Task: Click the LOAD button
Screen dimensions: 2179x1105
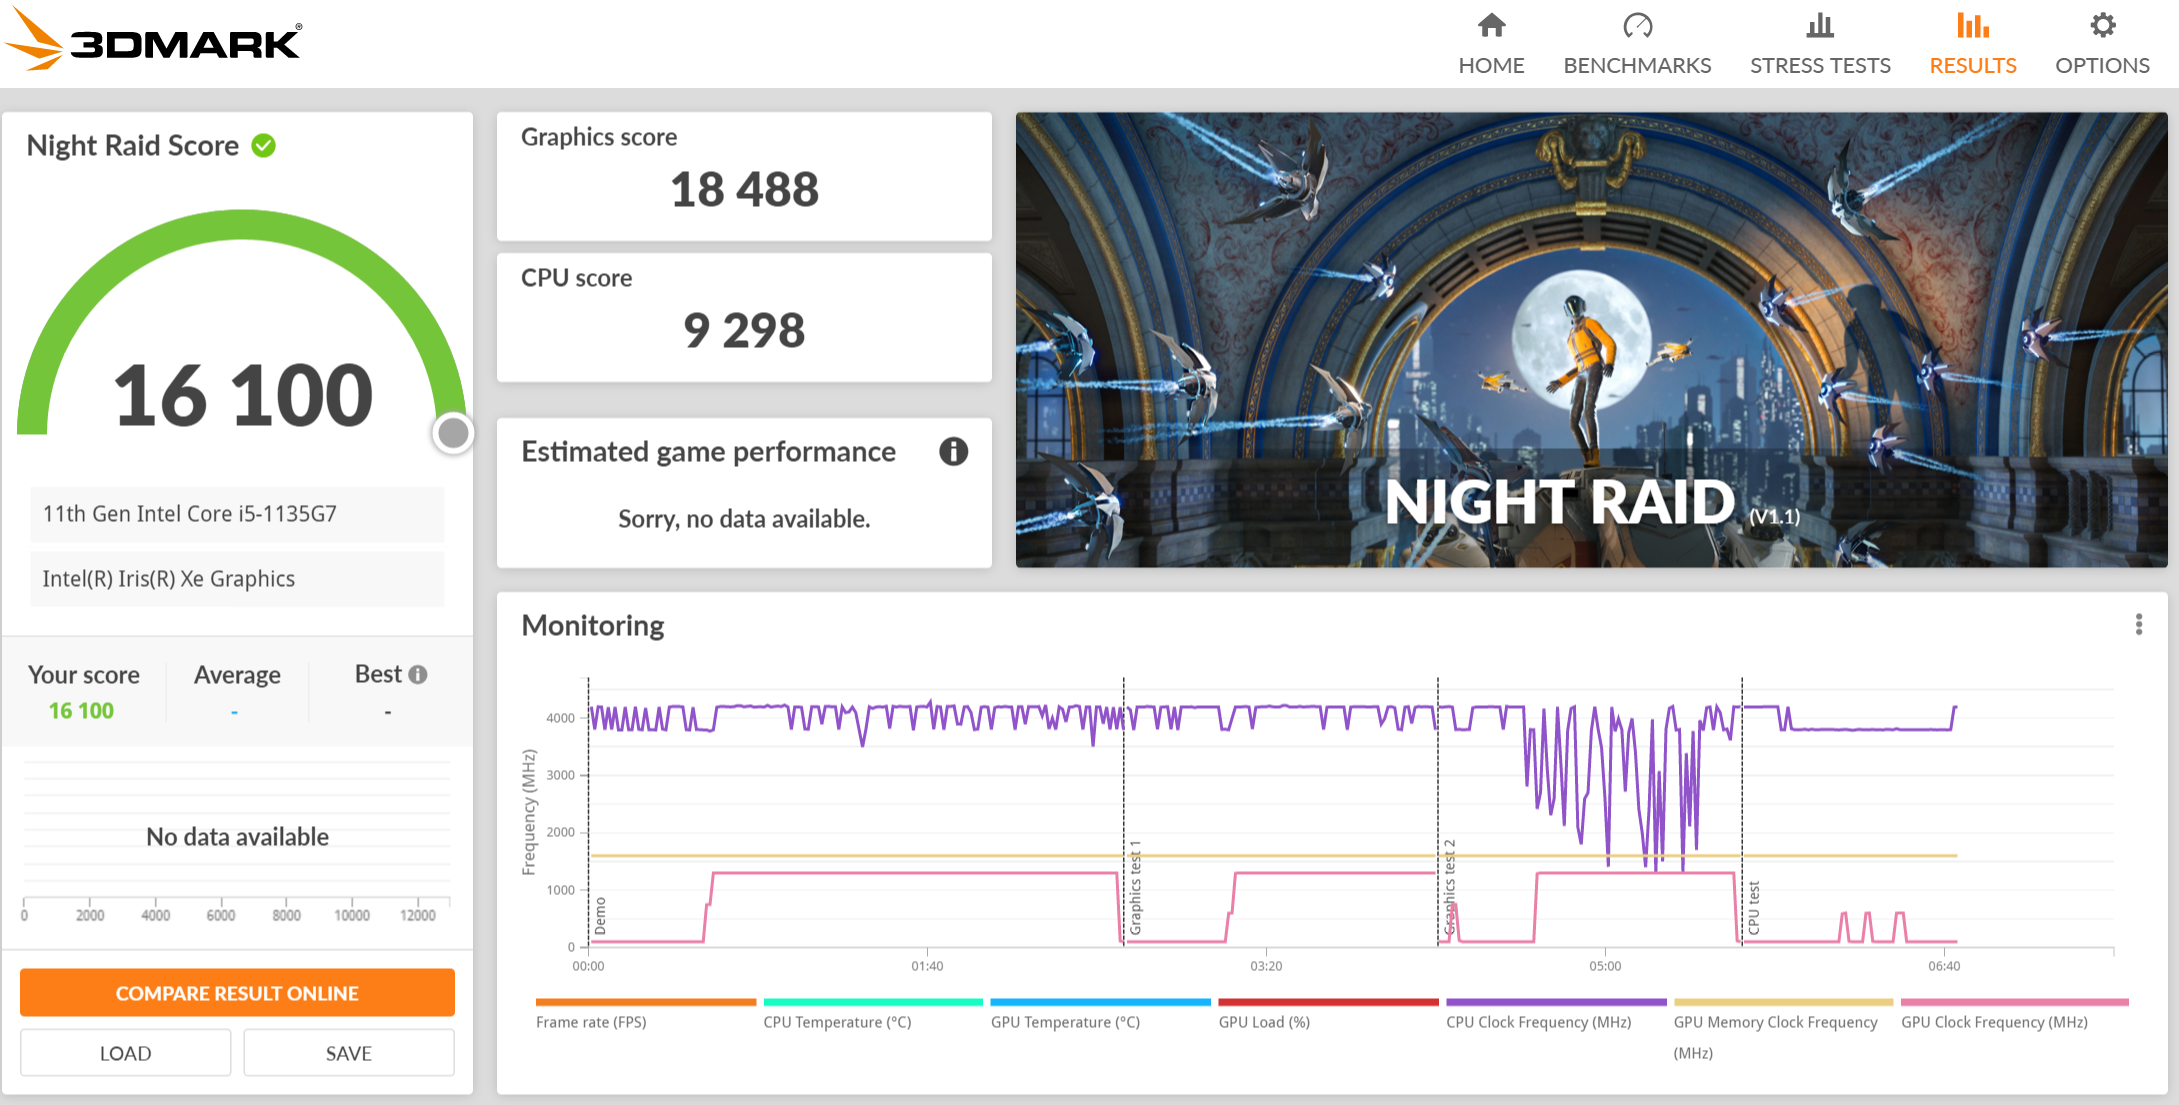Action: click(125, 1053)
